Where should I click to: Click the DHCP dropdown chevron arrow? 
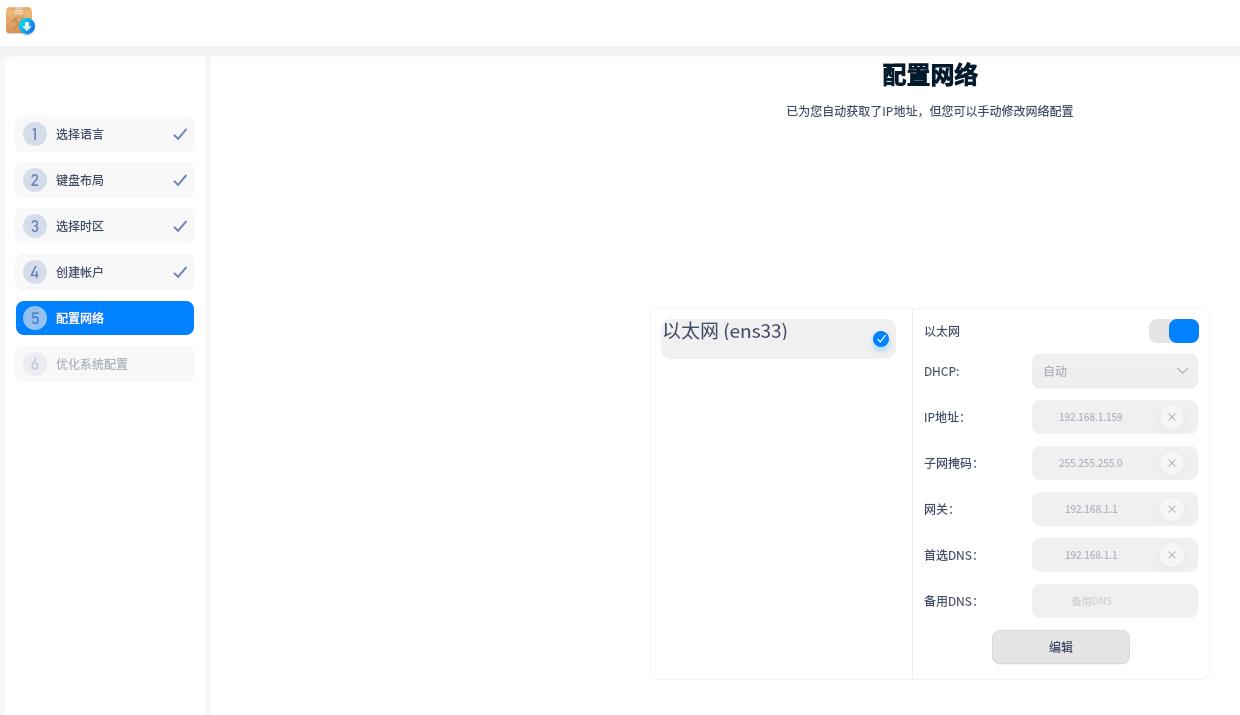click(x=1182, y=371)
